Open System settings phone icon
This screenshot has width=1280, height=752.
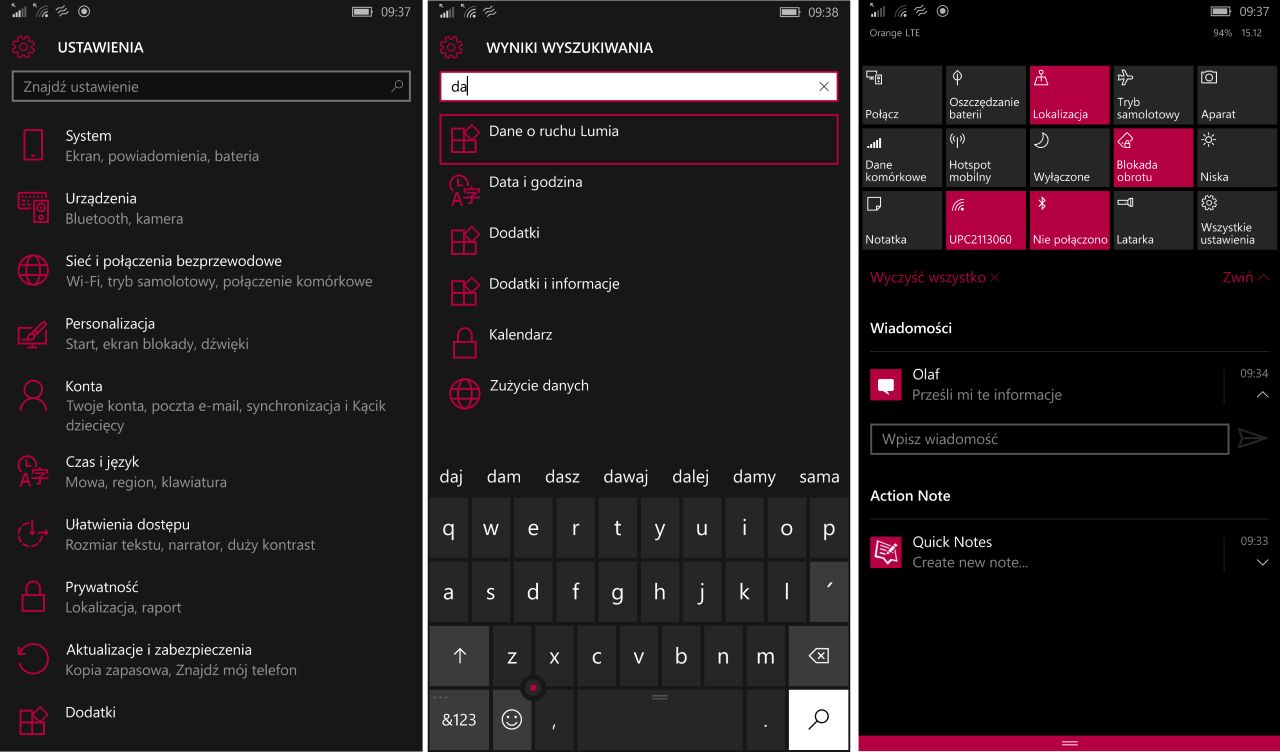[x=33, y=145]
